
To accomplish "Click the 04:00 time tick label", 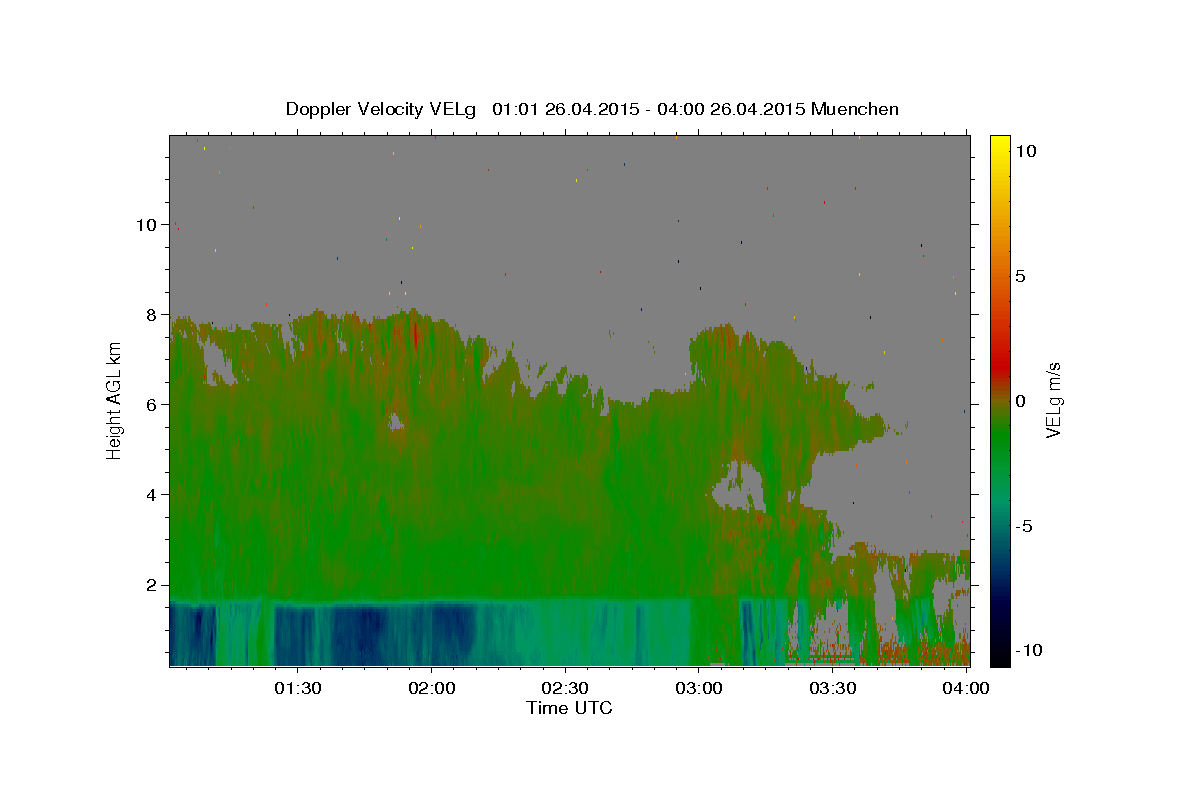I will (x=966, y=688).
